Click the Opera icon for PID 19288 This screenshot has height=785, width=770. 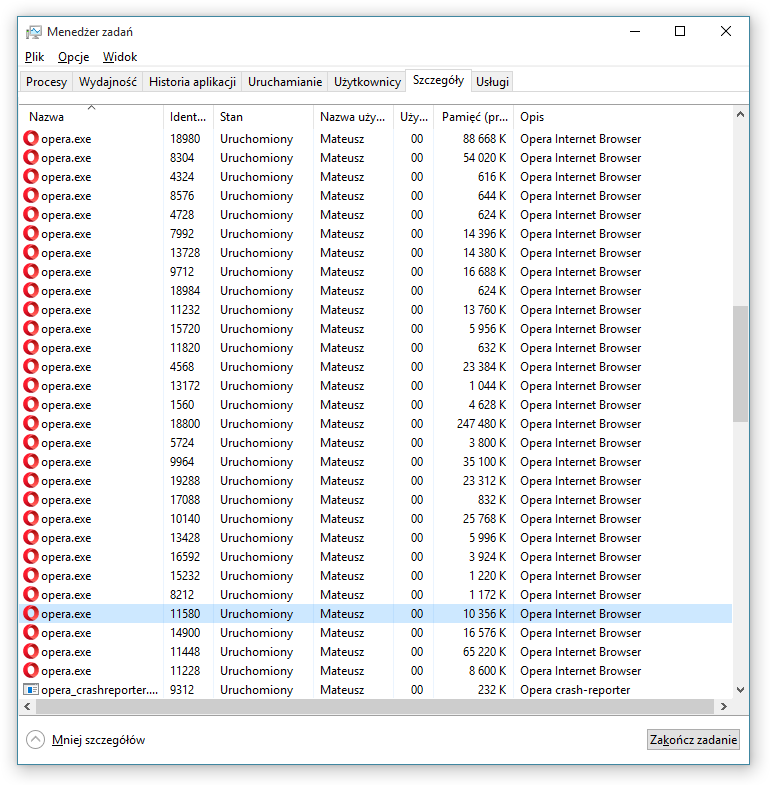pos(31,481)
